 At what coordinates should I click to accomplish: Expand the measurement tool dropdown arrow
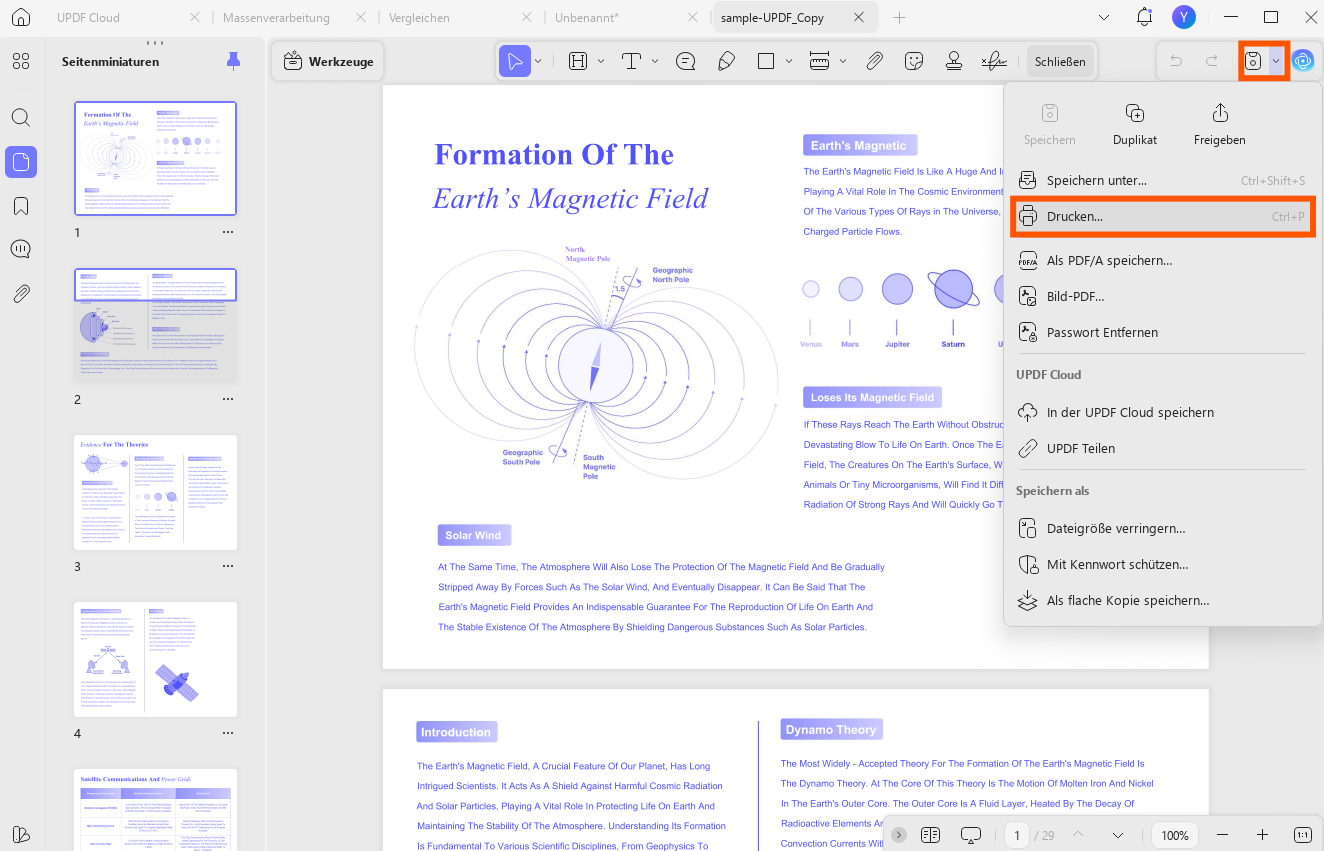click(x=843, y=61)
